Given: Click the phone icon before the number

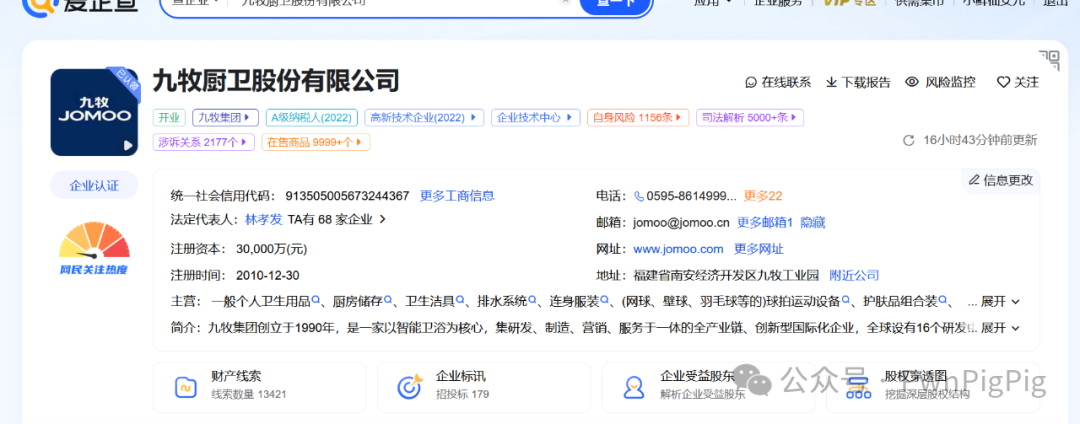Looking at the screenshot, I should 638,196.
